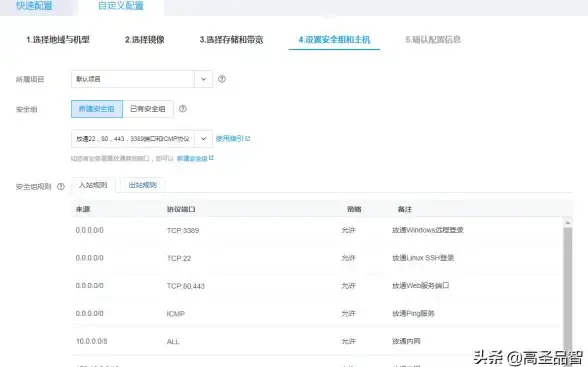Click chevron arrow of 默认项目 dropdown
The width and height of the screenshot is (588, 367).
(203, 79)
